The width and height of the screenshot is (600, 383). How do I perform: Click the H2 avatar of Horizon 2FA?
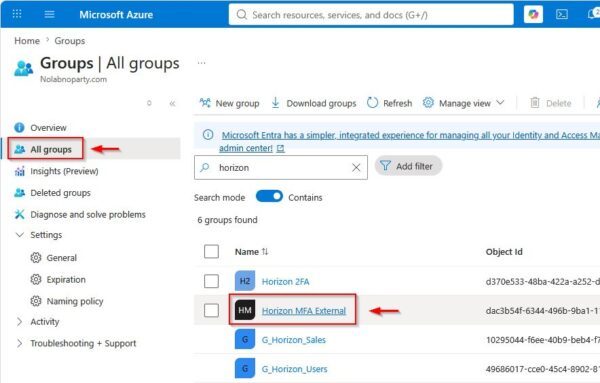click(x=245, y=281)
